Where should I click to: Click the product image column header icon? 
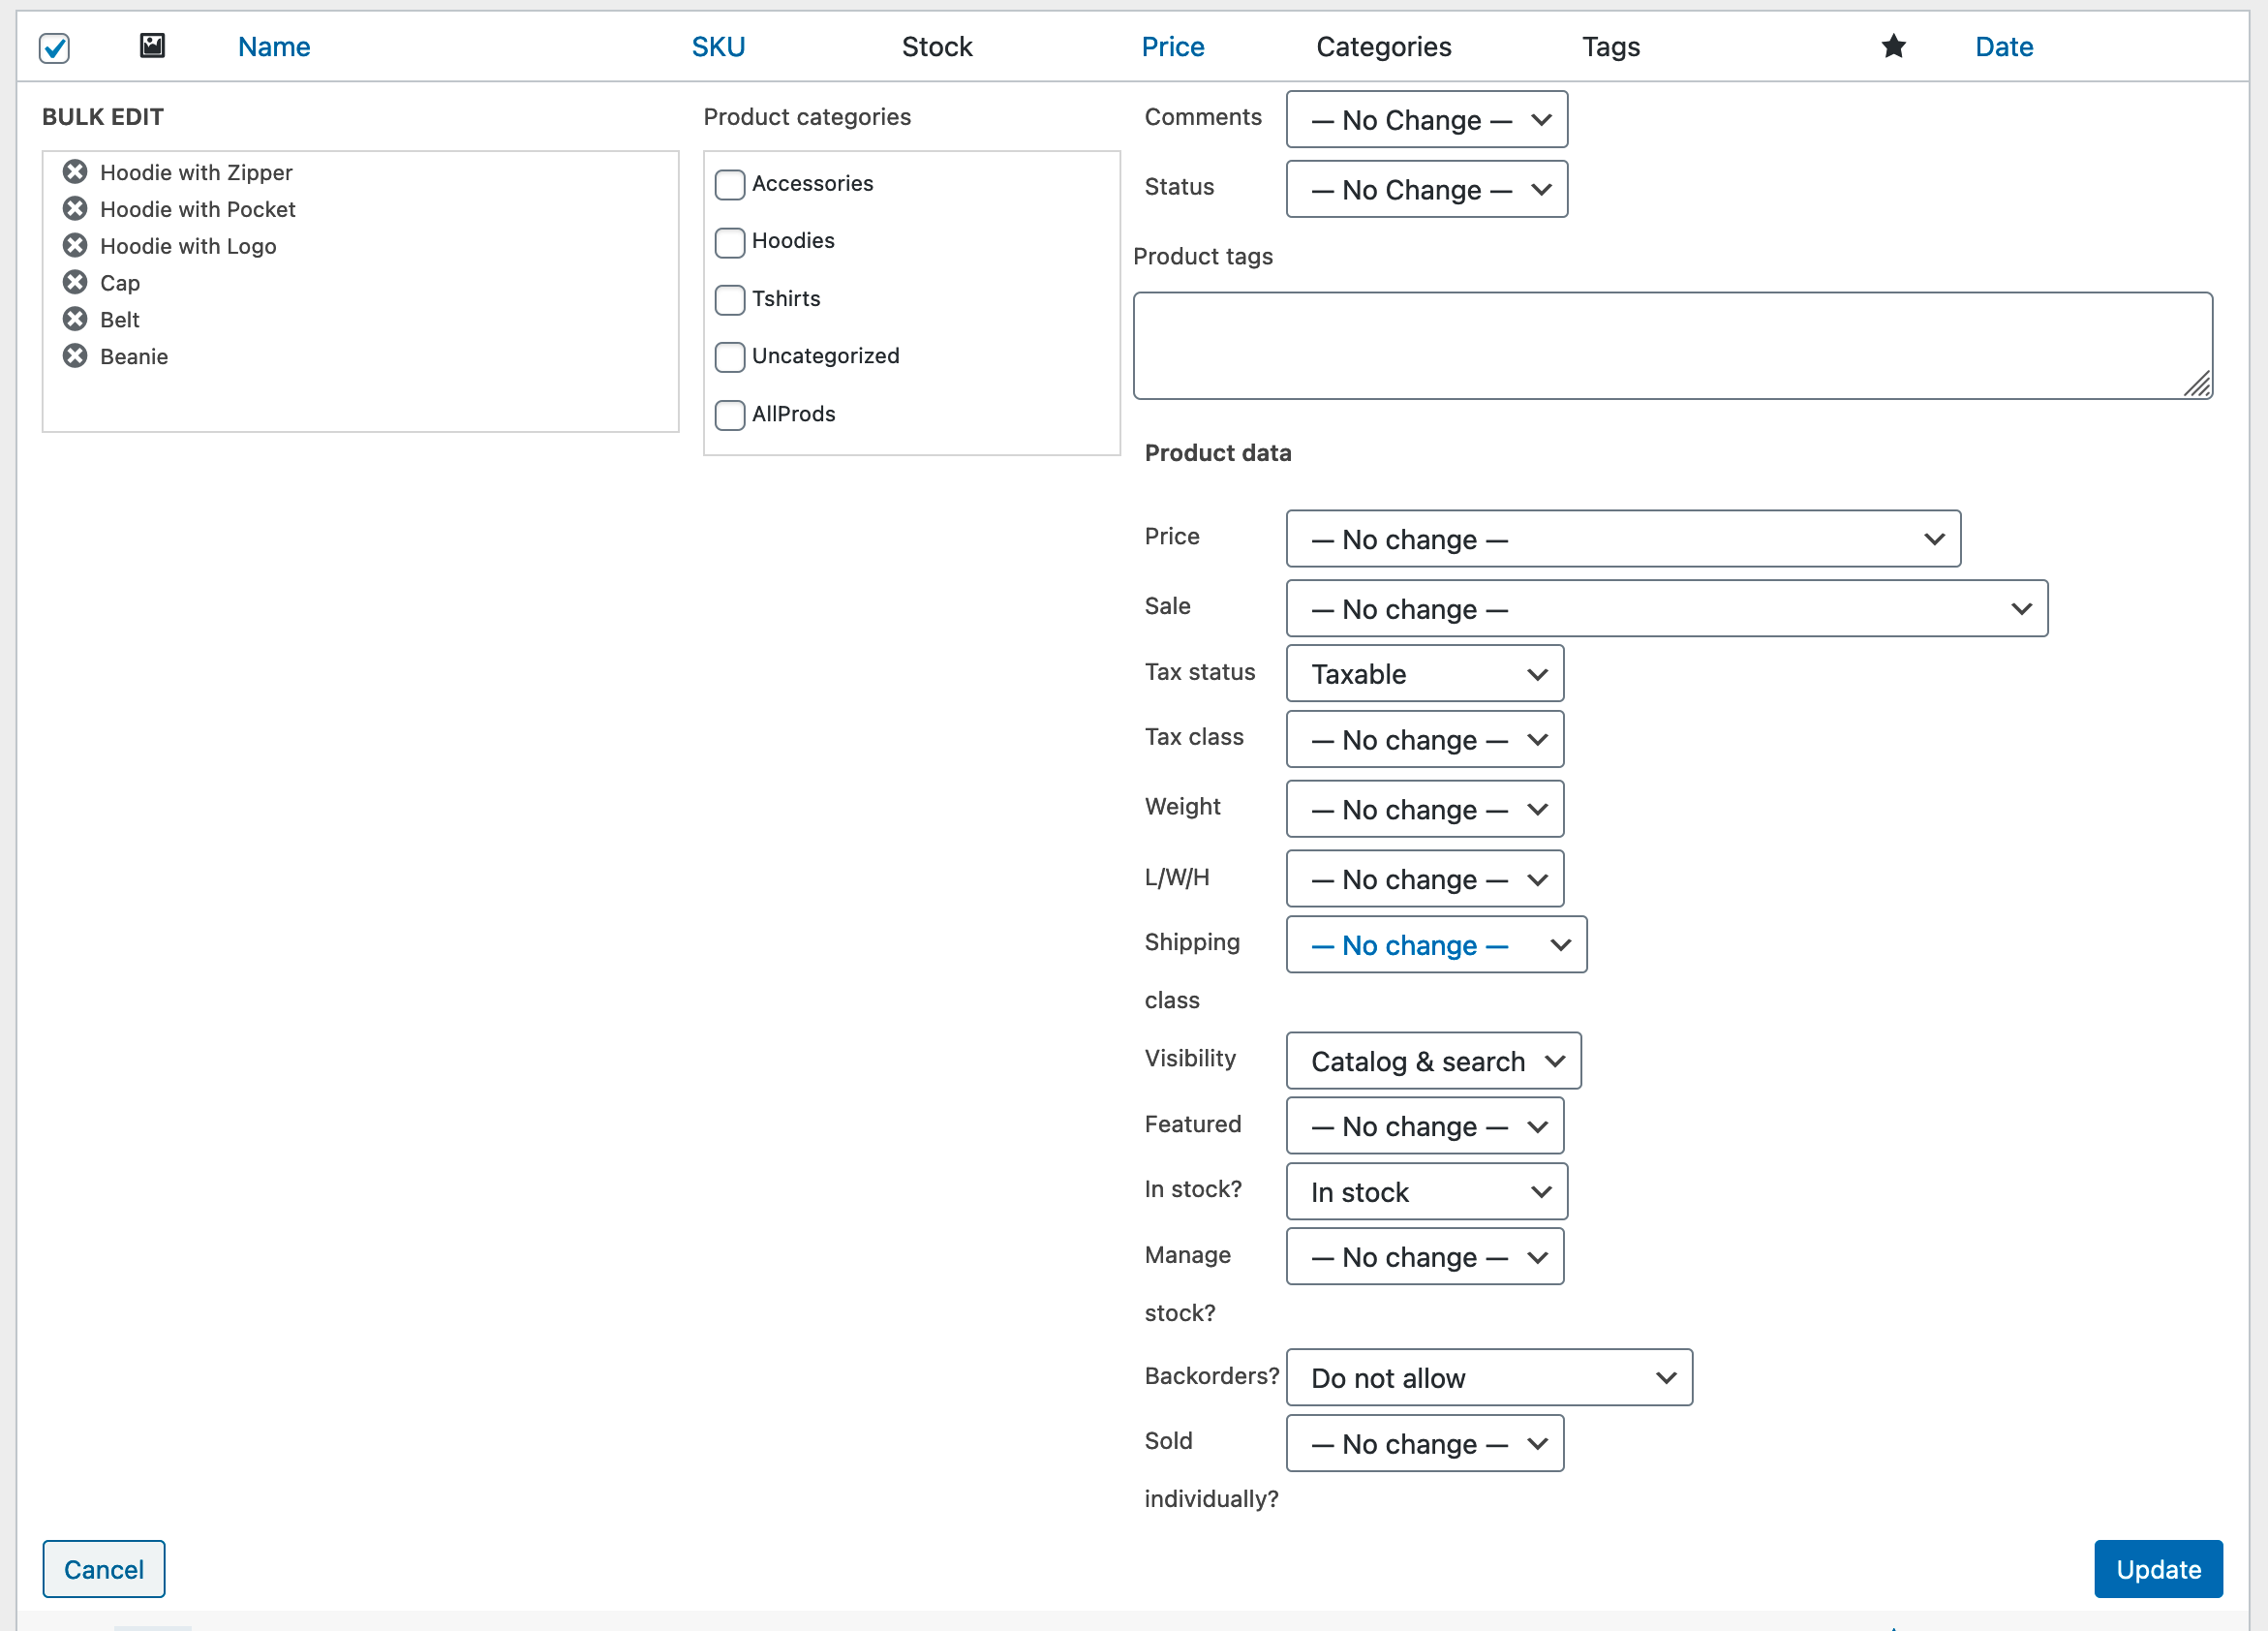point(152,46)
